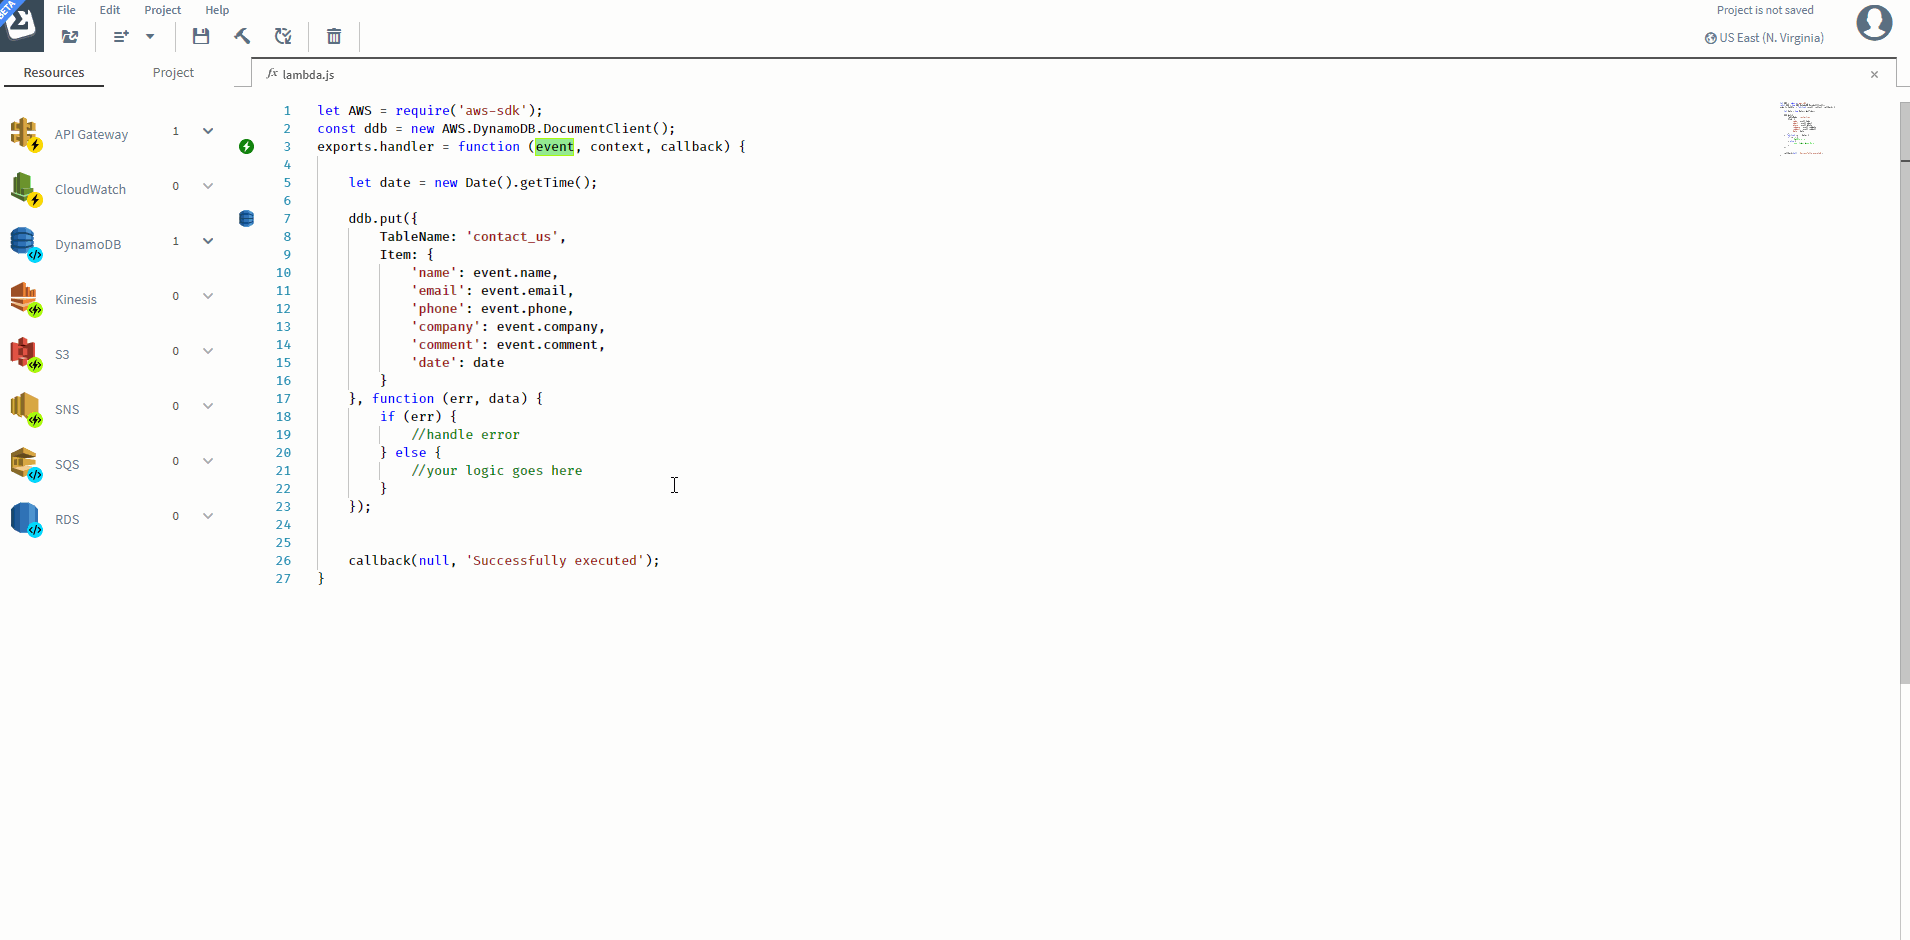Click the code minimap preview thumbnail

[x=1806, y=128]
